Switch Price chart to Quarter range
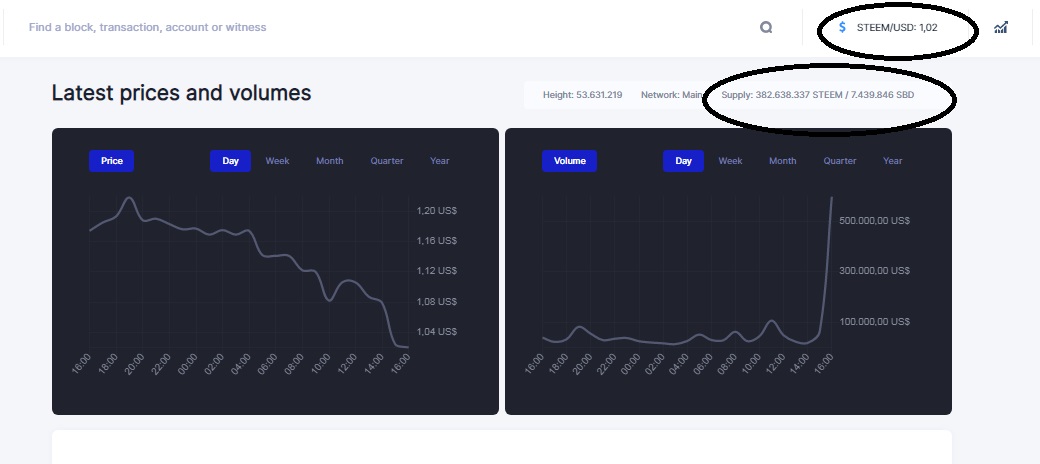The width and height of the screenshot is (1040, 464). click(x=387, y=161)
